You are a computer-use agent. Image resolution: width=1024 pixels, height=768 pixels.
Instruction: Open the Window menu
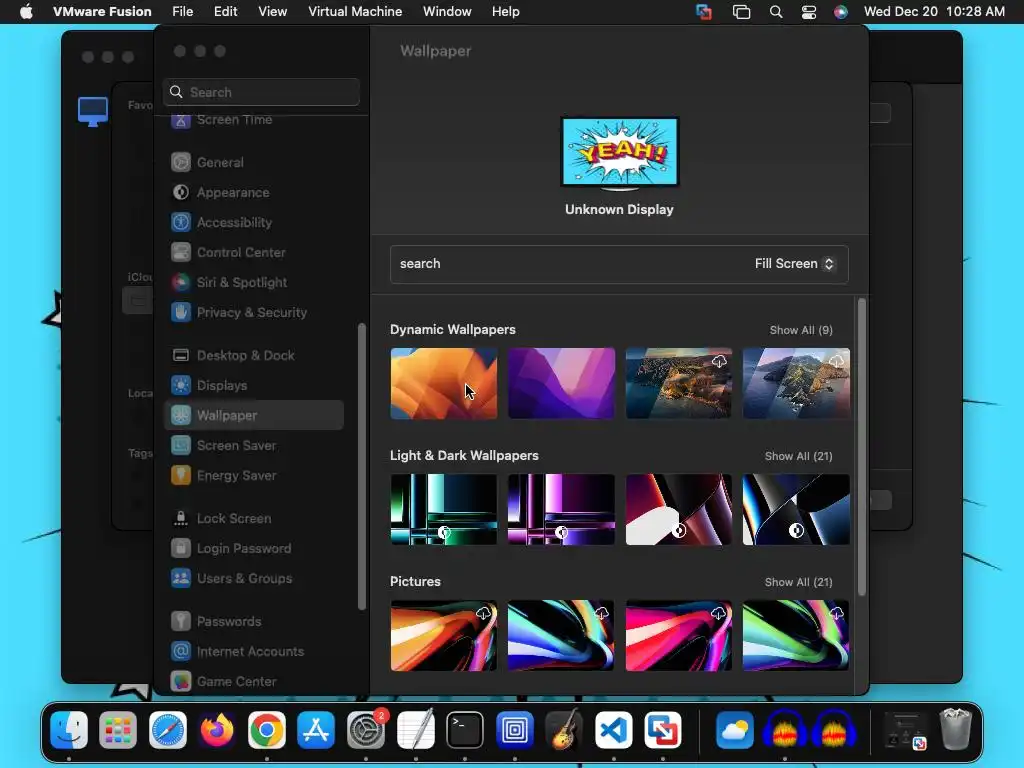447,12
